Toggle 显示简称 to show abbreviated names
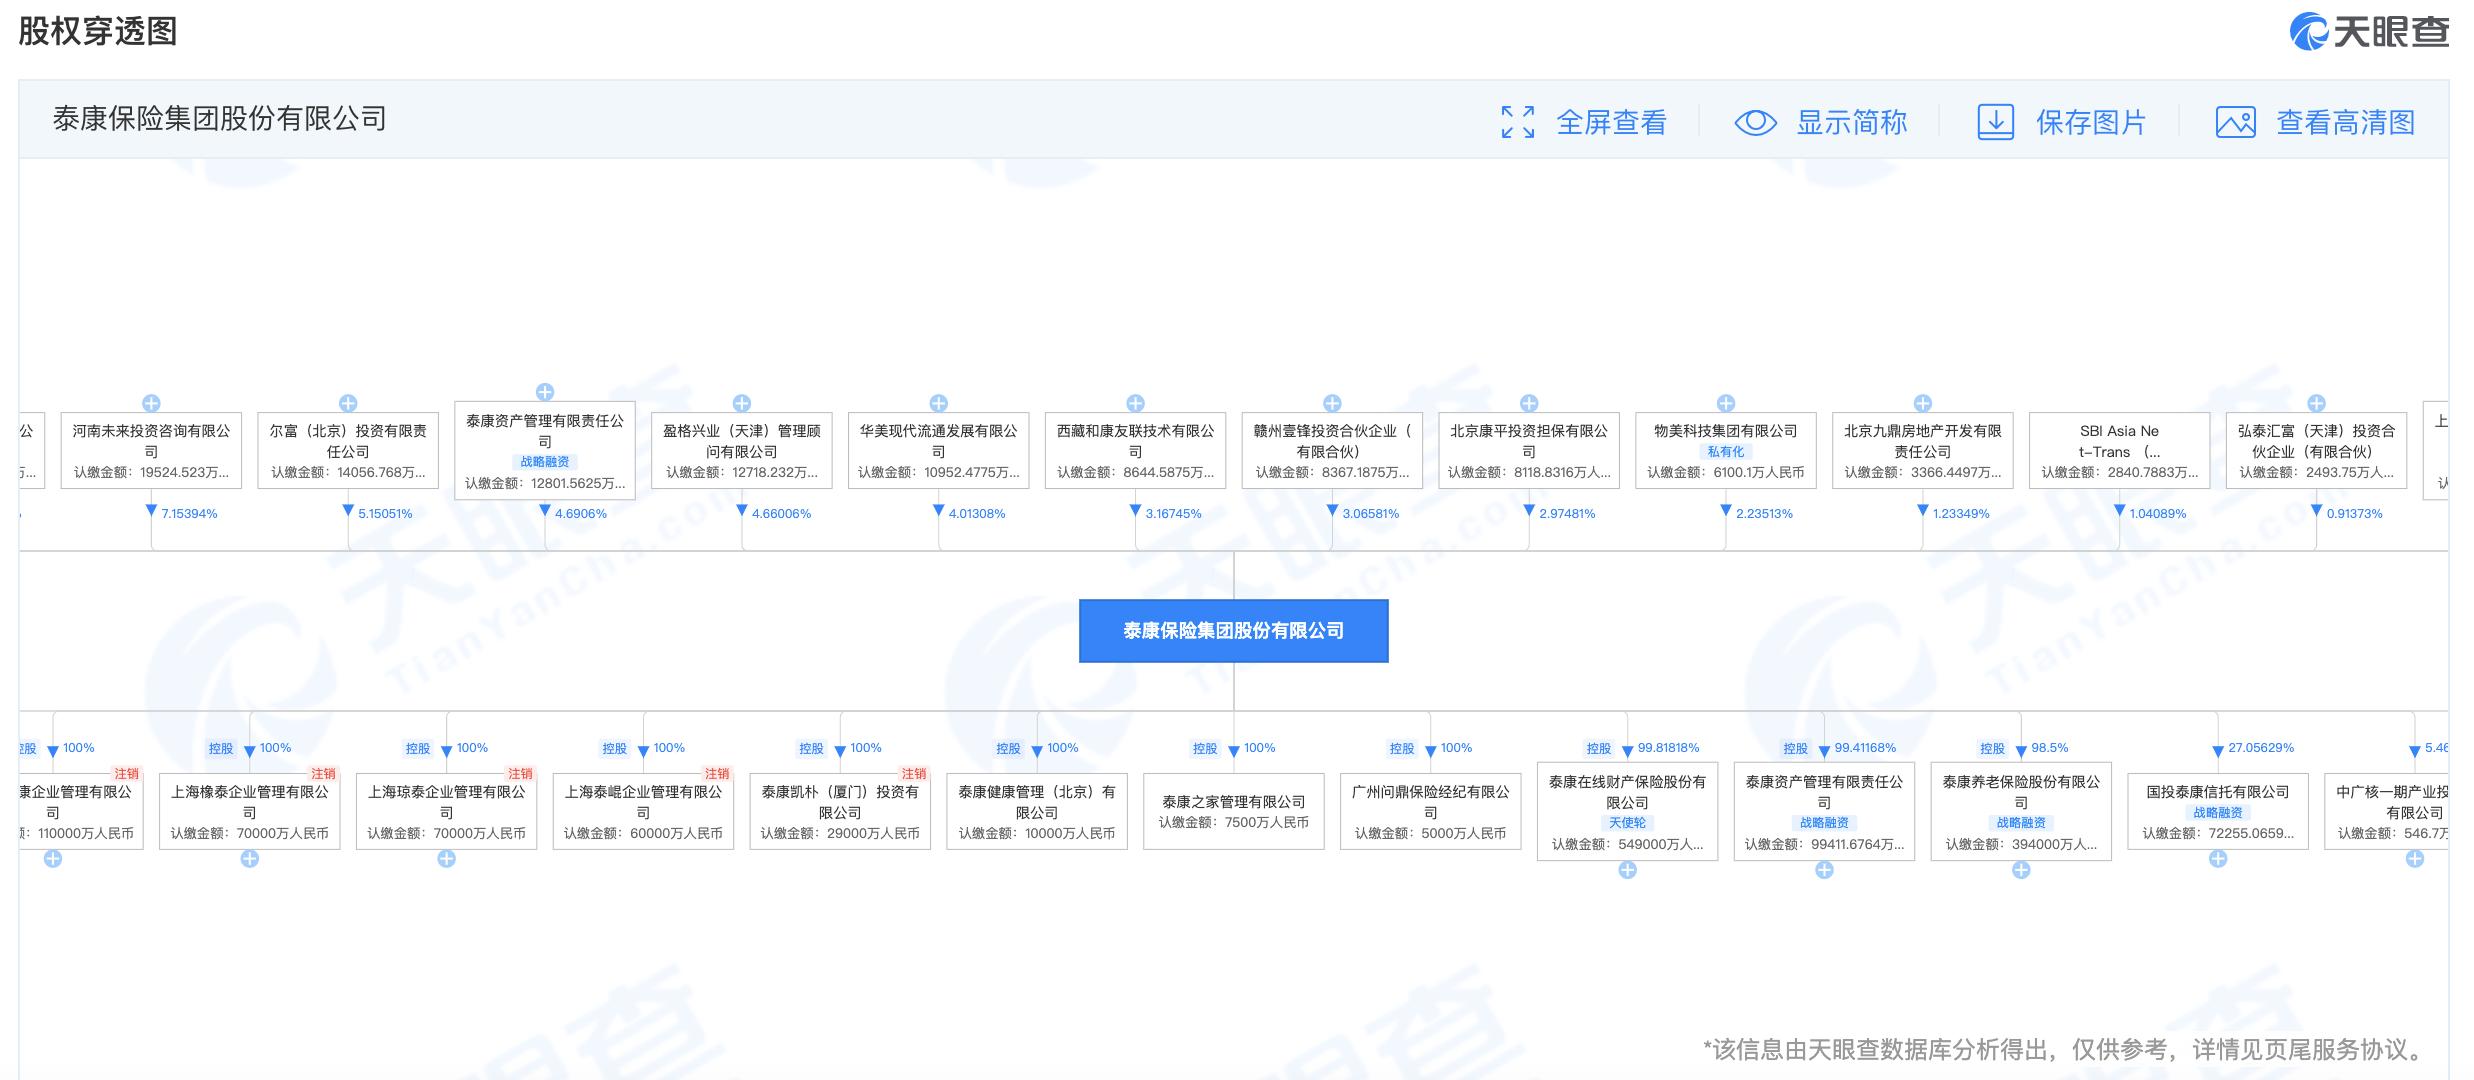2474x1080 pixels. click(1852, 122)
